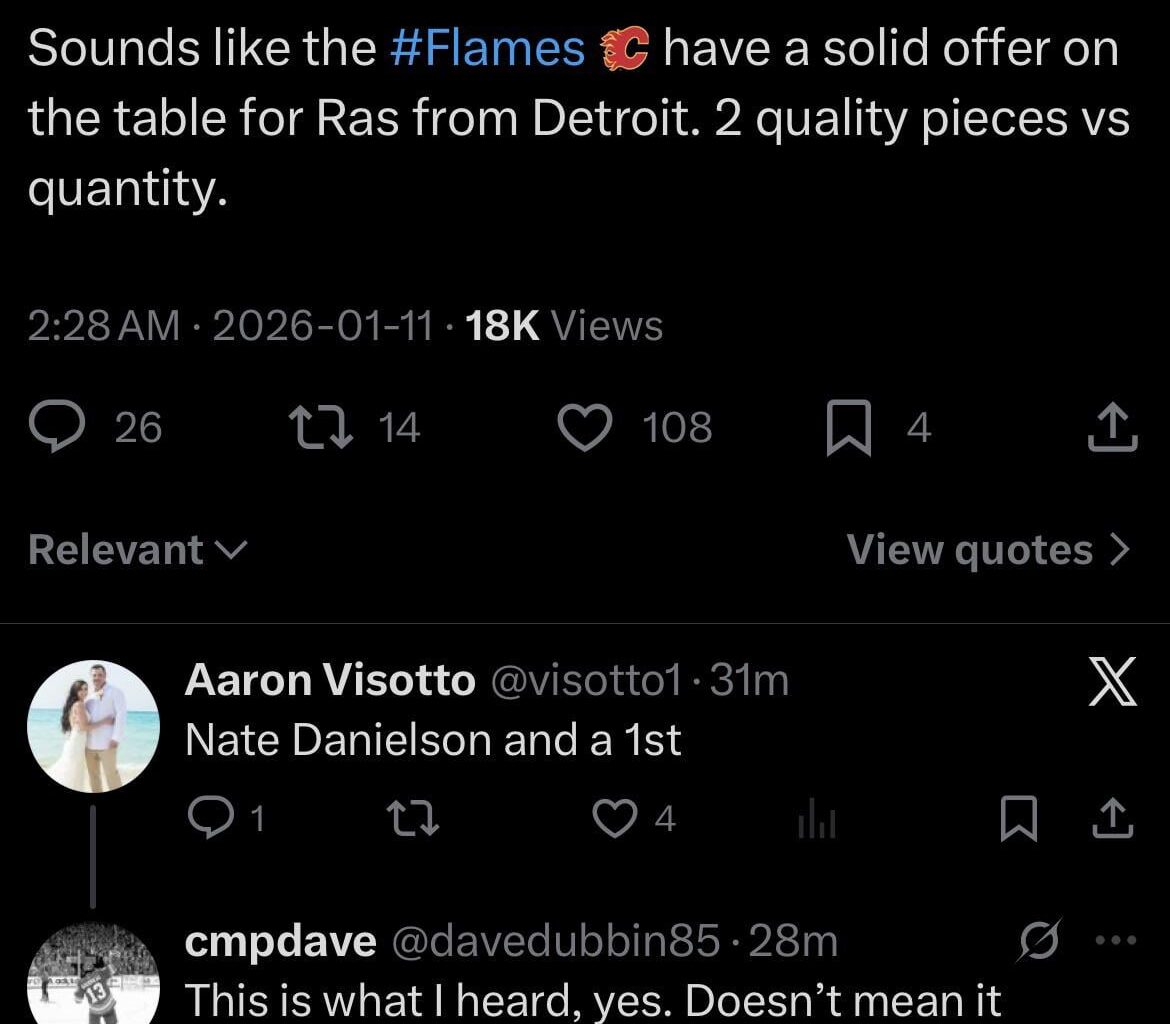The image size is (1170, 1024).
Task: Open Grok actions on cmpdave's reply
Action: click(1040, 938)
